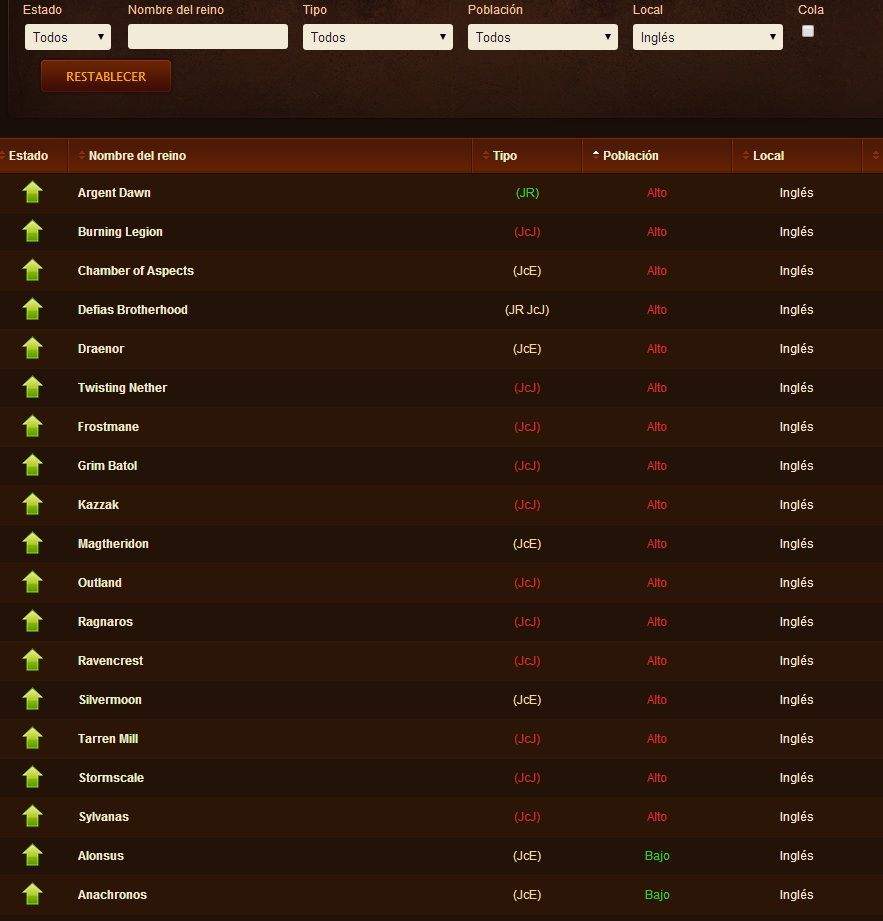
Task: Select the Magtheridon realm name
Action: coord(113,544)
